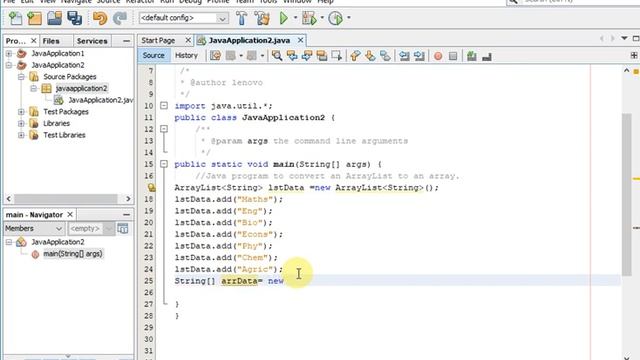Image resolution: width=640 pixels, height=360 pixels.
Task: Click the Undo arrow icon
Action: (100, 18)
